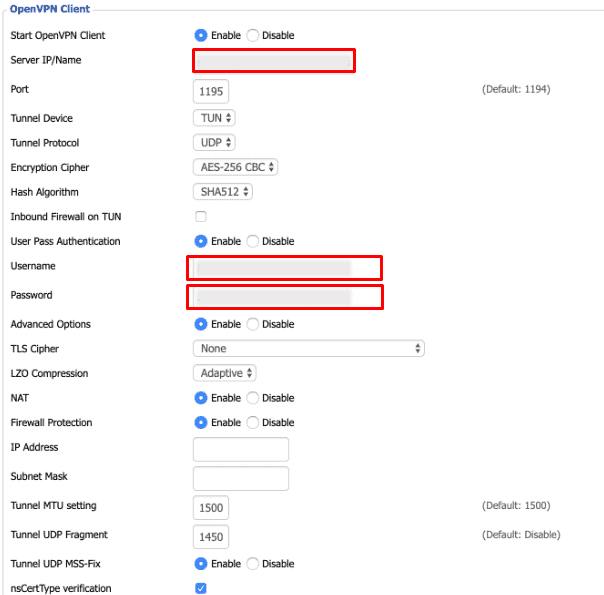
Task: Expand the Encryption Cipher dropdown
Action: [x=235, y=167]
